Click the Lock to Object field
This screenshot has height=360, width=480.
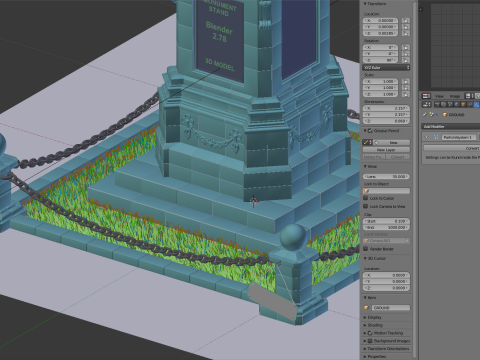click(x=386, y=191)
